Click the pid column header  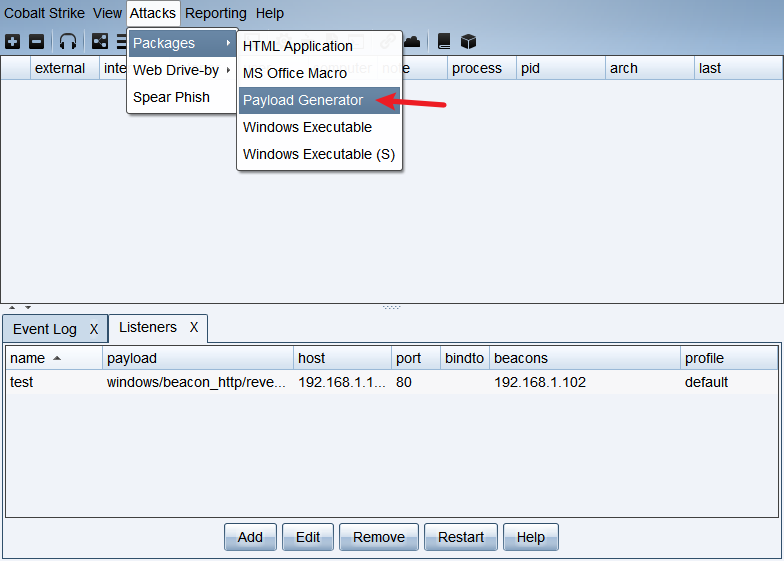(x=560, y=68)
